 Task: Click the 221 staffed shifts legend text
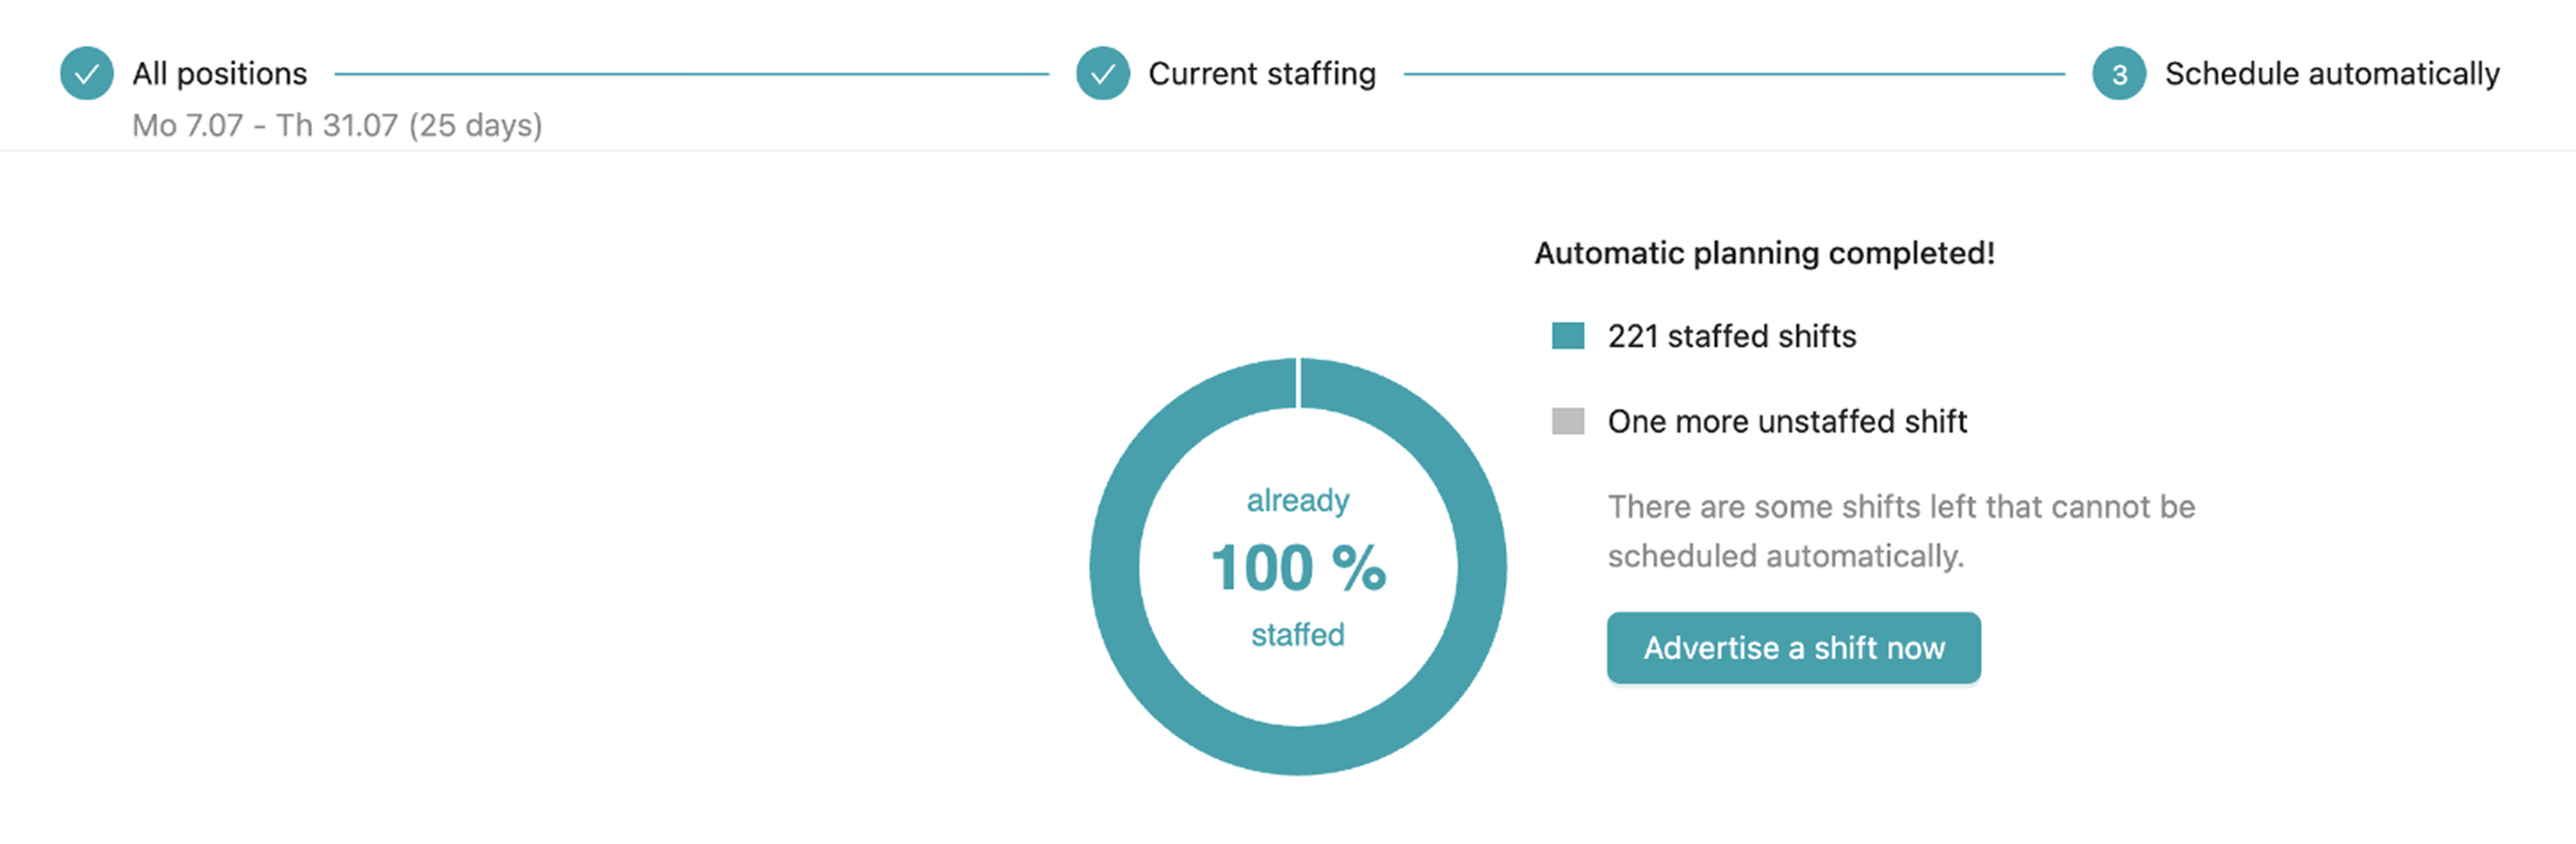[x=1731, y=336]
